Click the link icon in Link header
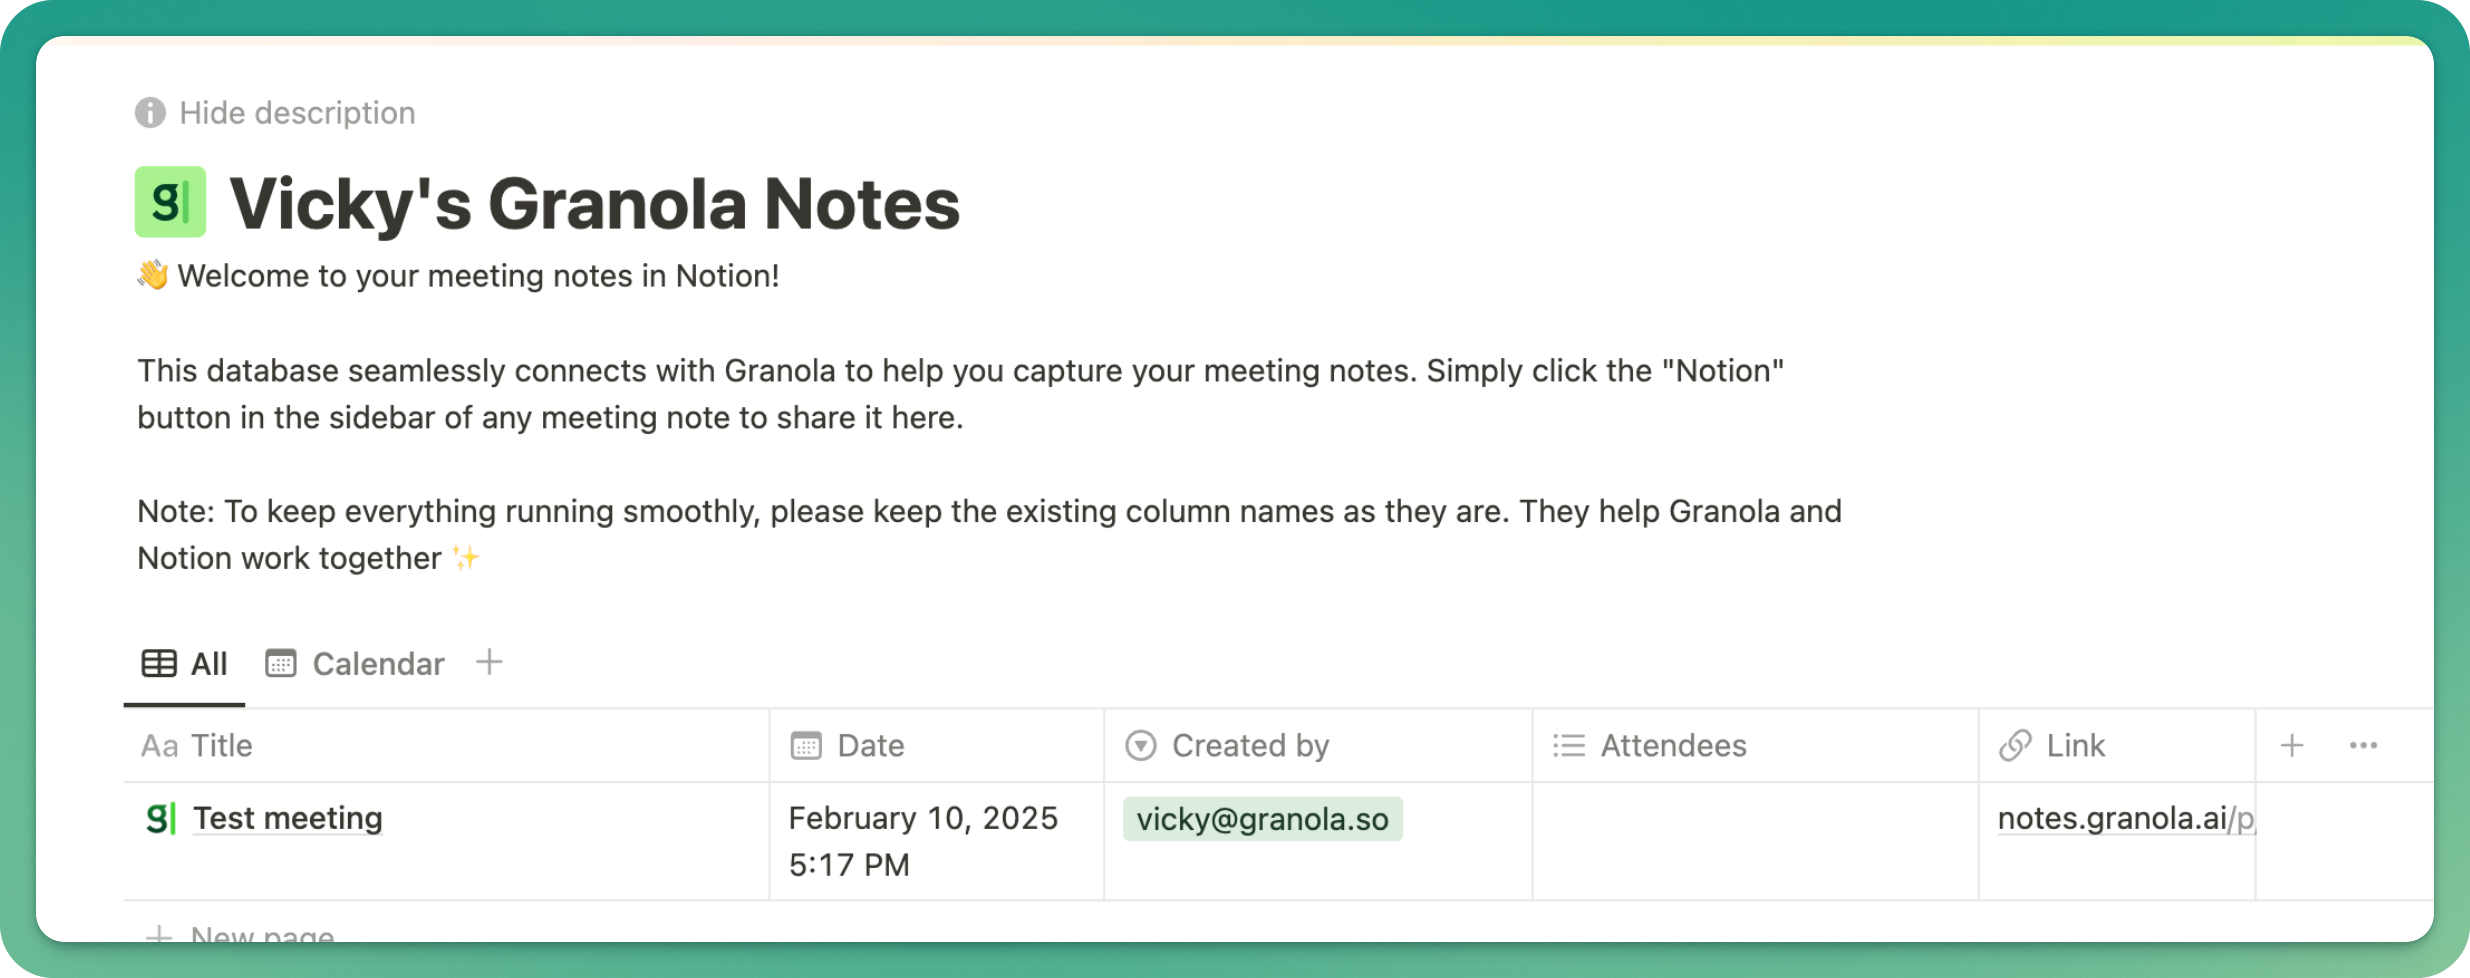The width and height of the screenshot is (2470, 978). [2015, 745]
